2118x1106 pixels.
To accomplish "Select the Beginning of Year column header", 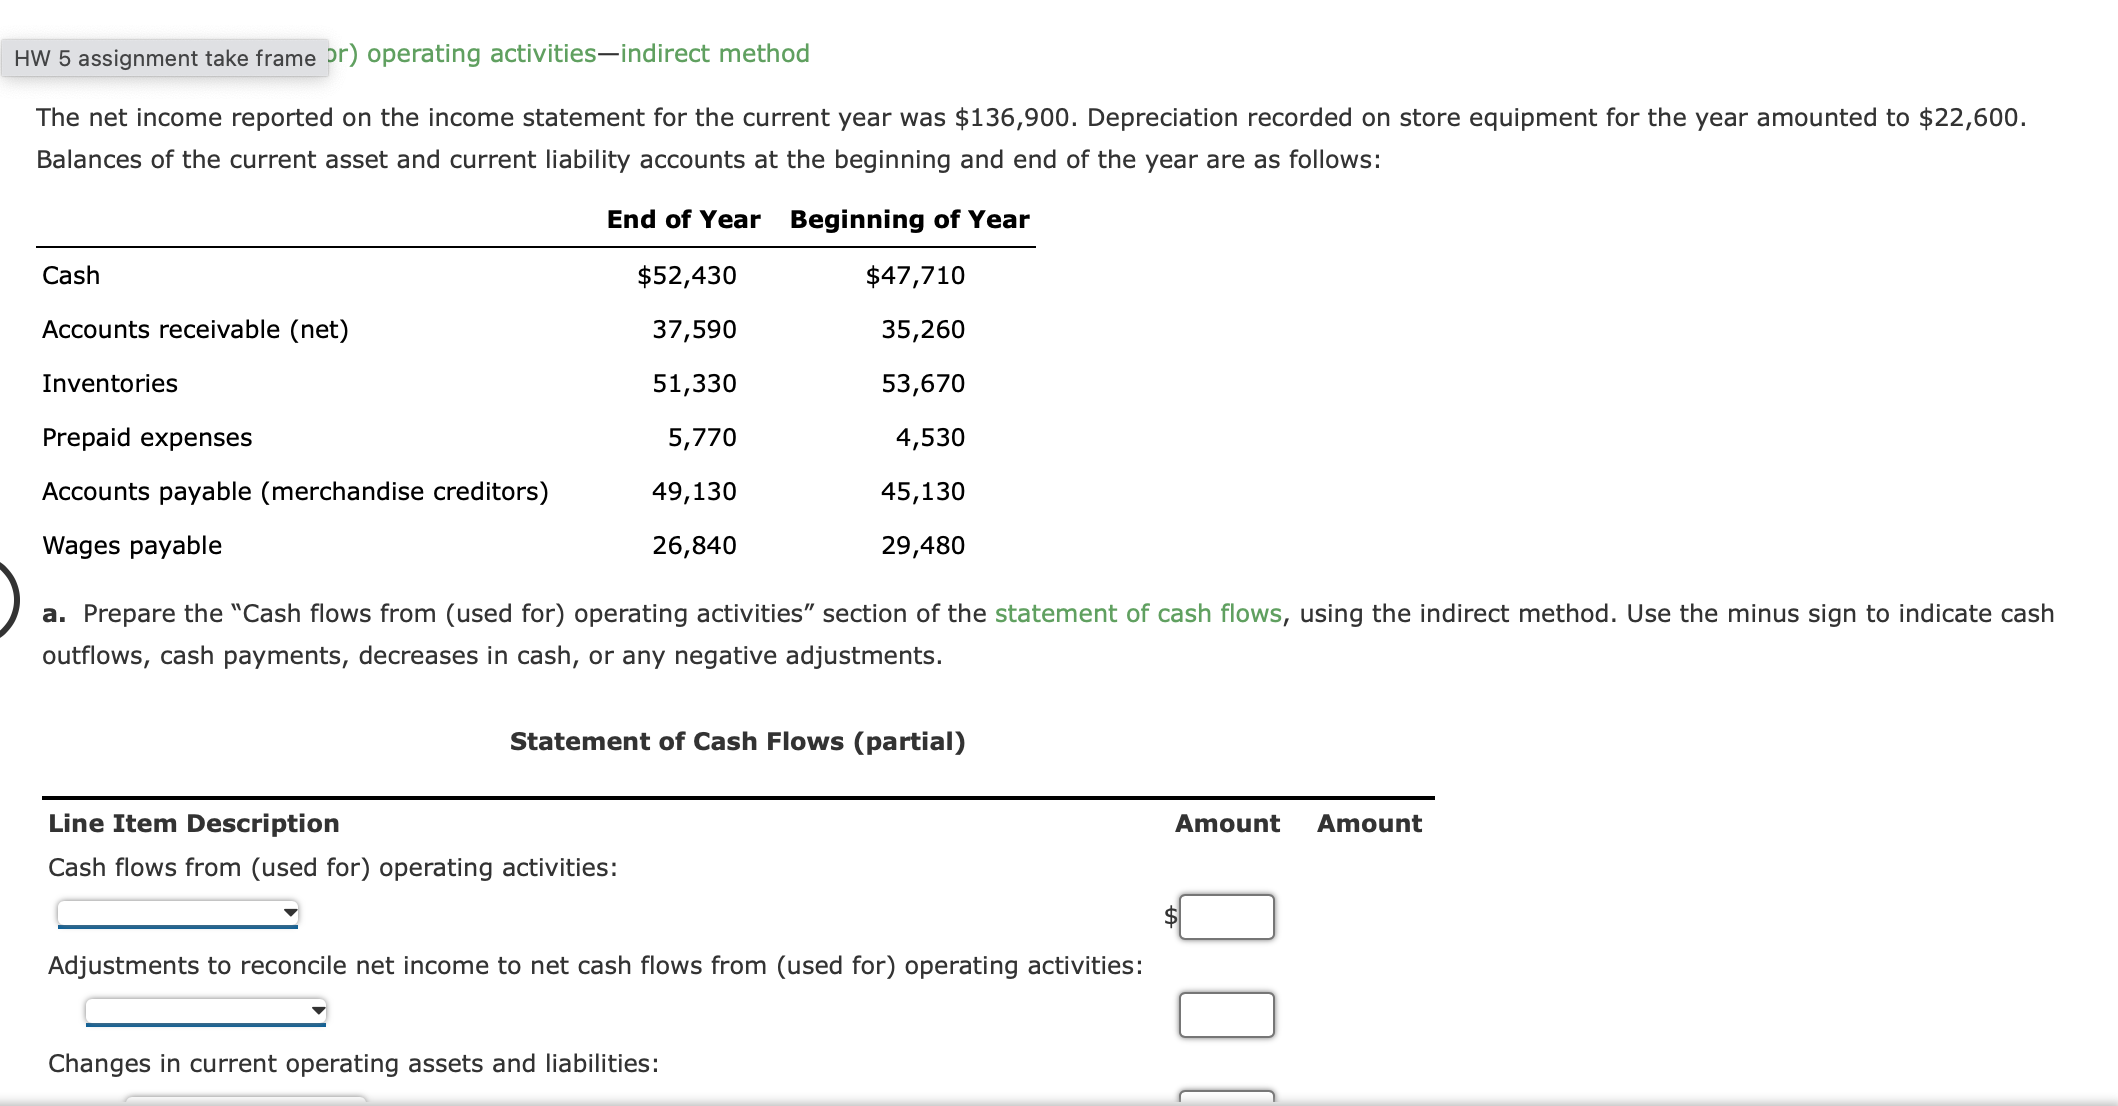I will pos(908,219).
